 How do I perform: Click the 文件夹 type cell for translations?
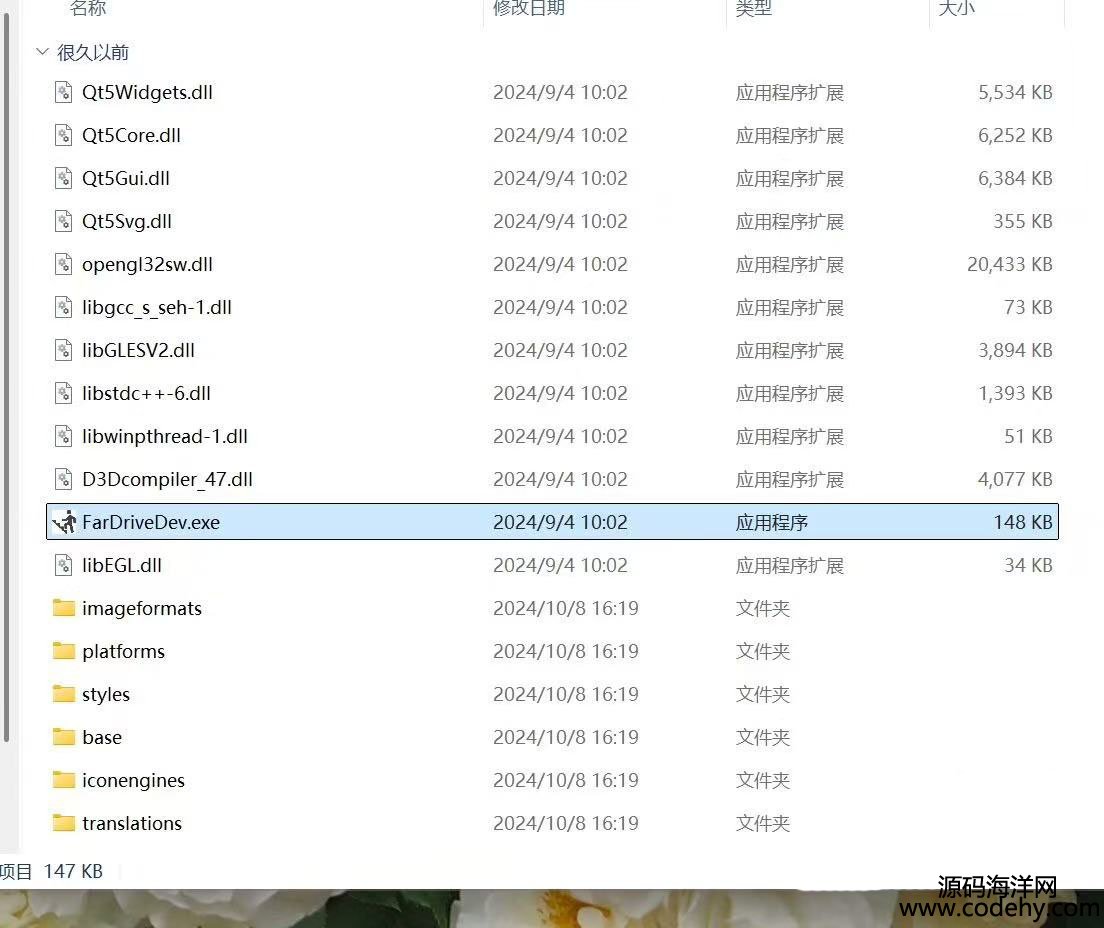(763, 823)
